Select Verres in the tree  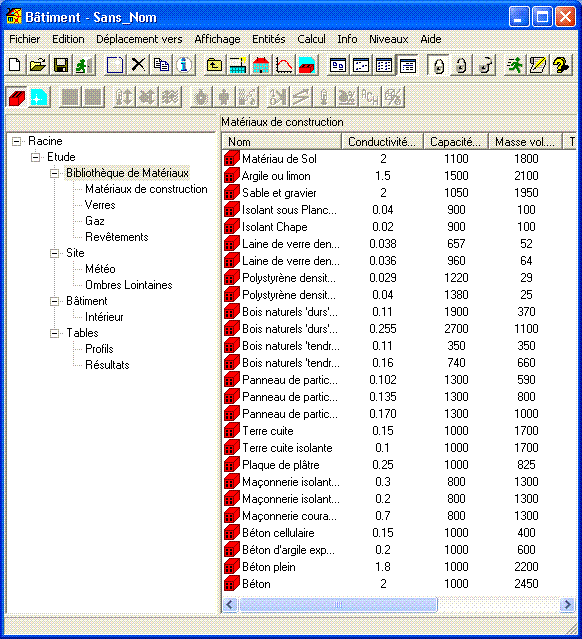point(100,205)
